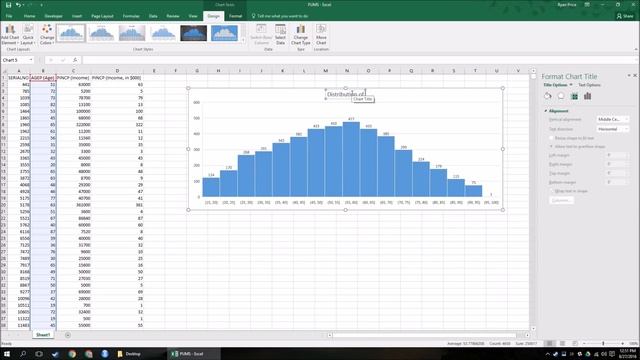
Task: Open Change Colors palette
Action: point(47,34)
